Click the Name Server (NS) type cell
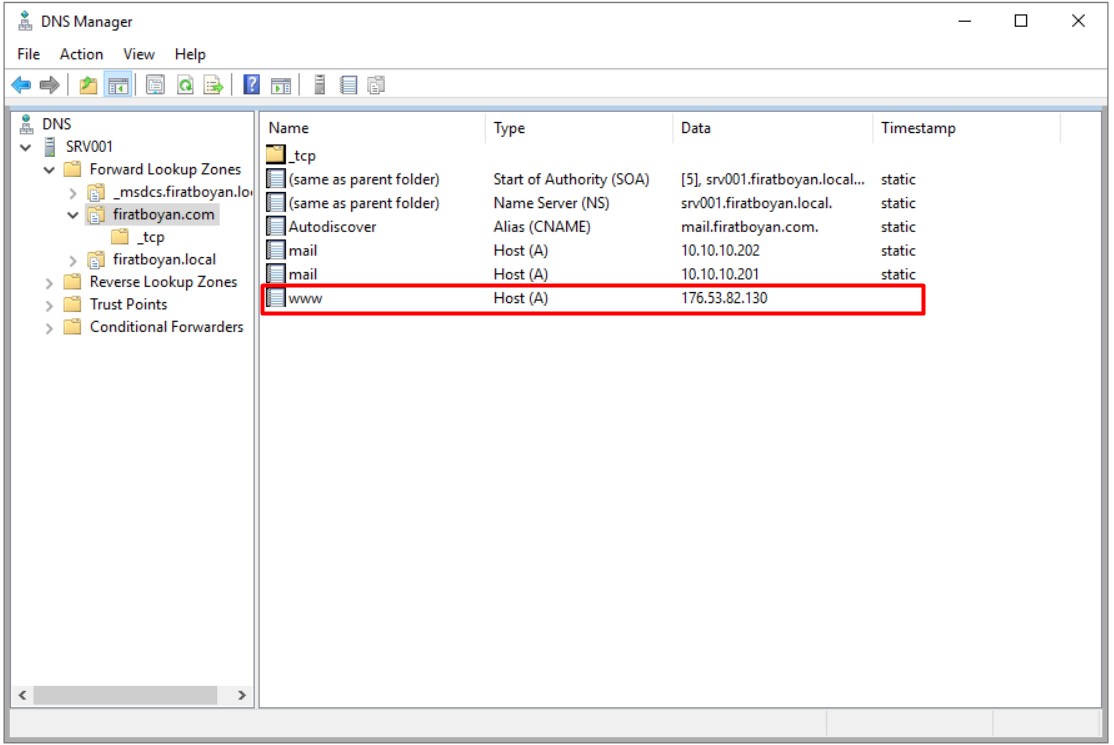The width and height of the screenshot is (1114, 745). [x=551, y=202]
